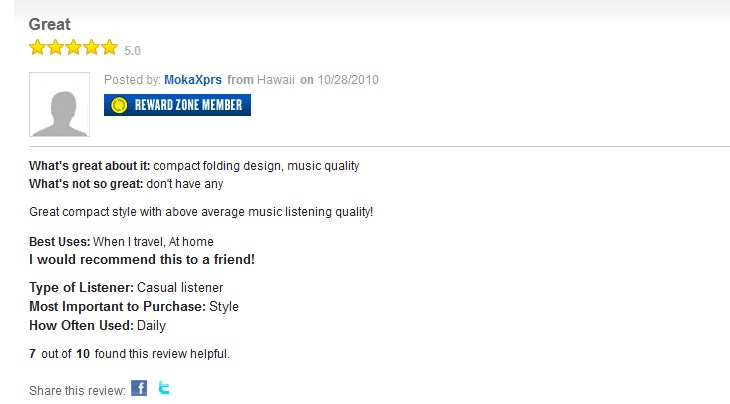The width and height of the screenshot is (730, 404).
Task: Click the second yellow rating star
Action: 56,47
